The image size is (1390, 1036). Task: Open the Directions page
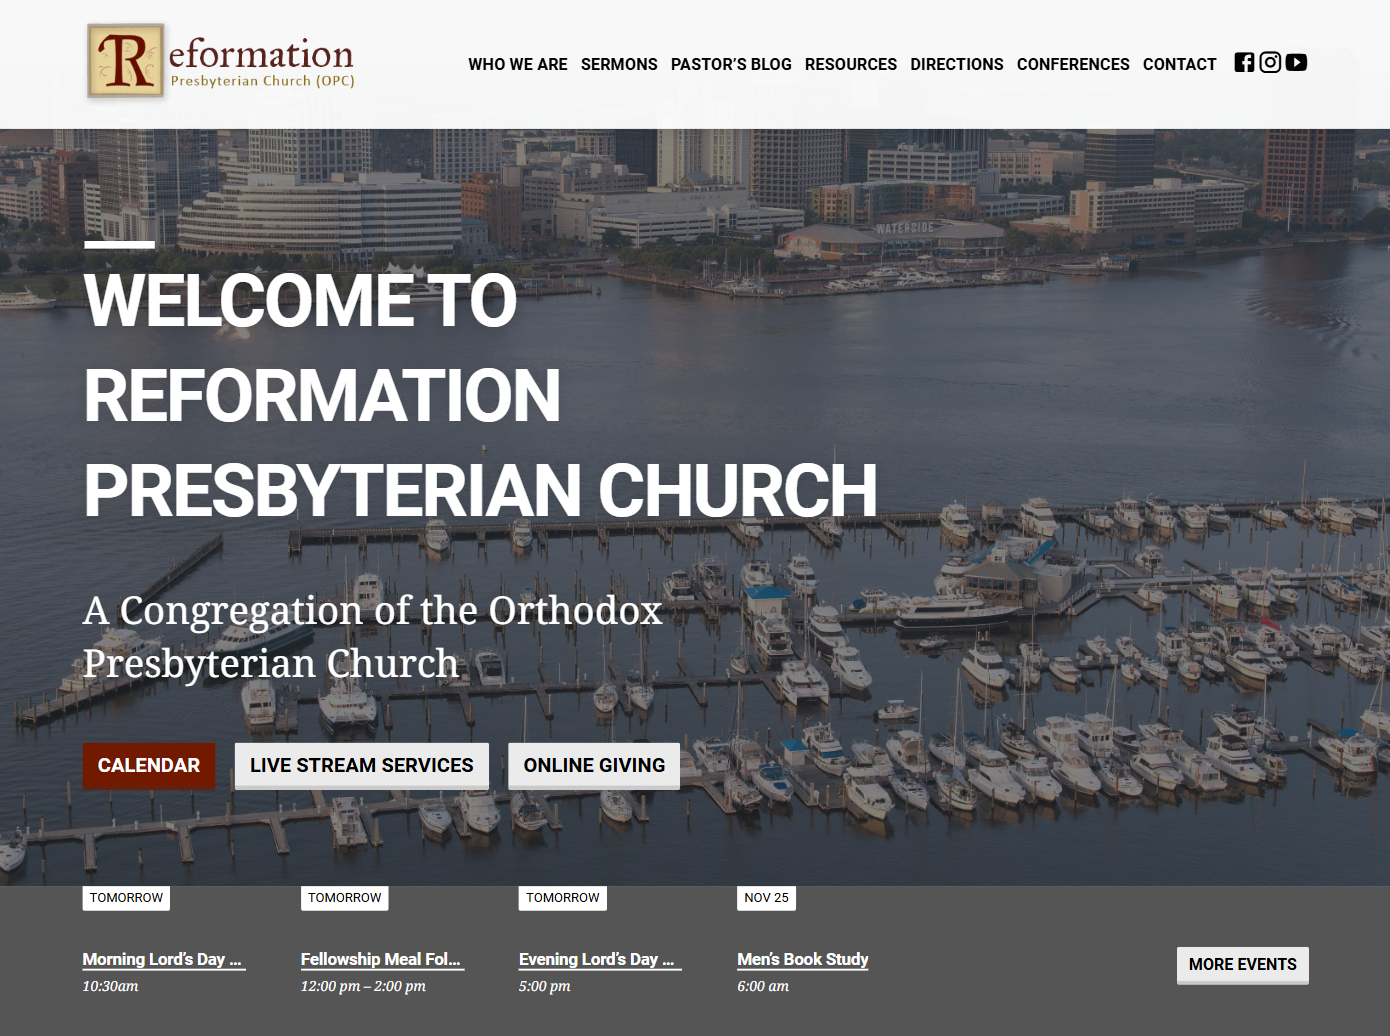click(956, 64)
